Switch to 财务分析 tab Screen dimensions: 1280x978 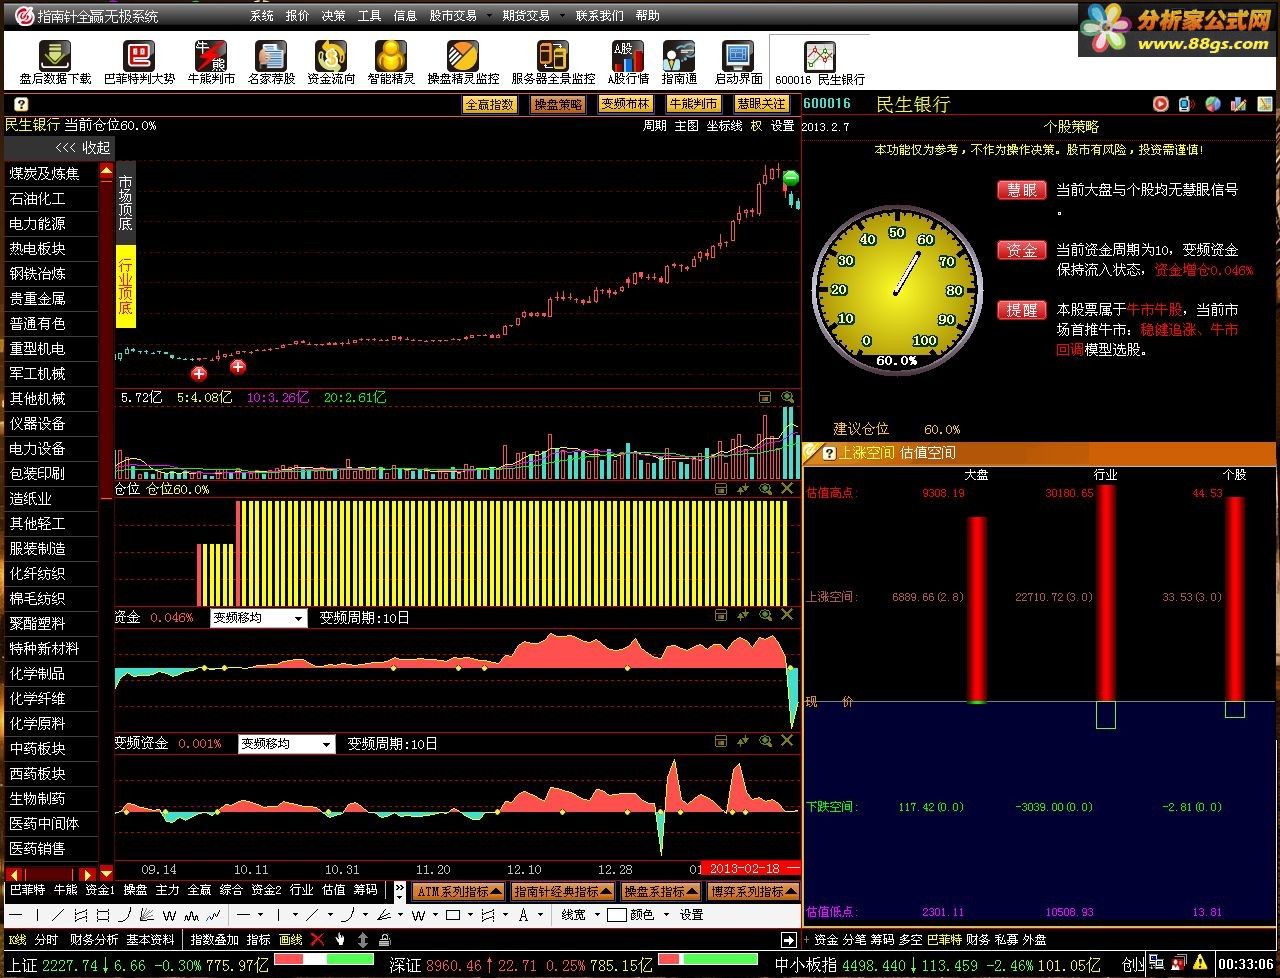pyautogui.click(x=94, y=940)
